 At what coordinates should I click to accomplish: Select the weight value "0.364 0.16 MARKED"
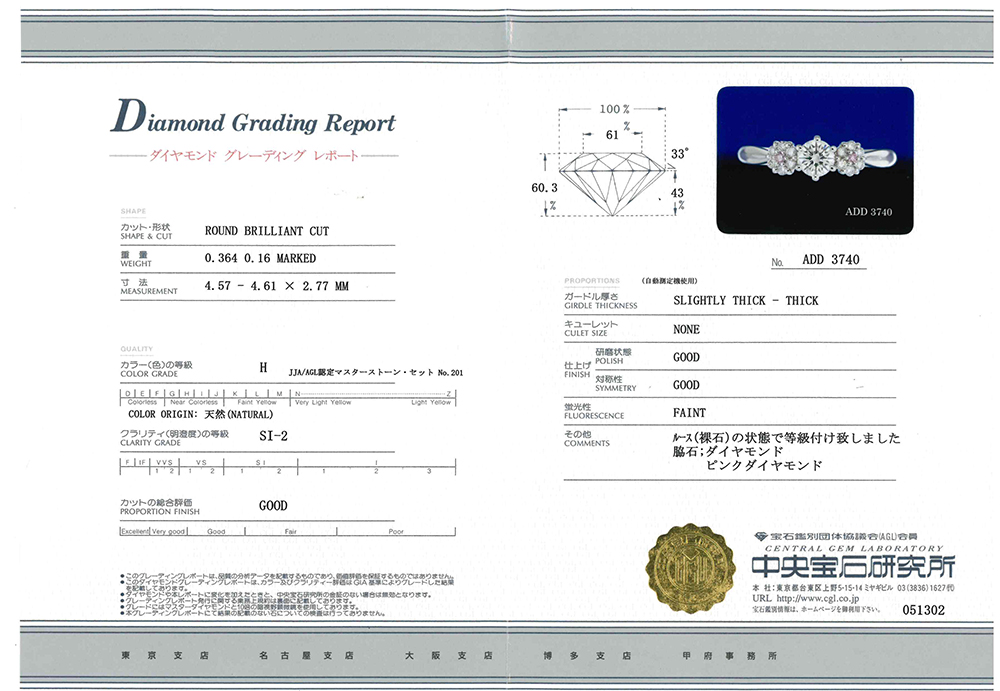point(260,258)
